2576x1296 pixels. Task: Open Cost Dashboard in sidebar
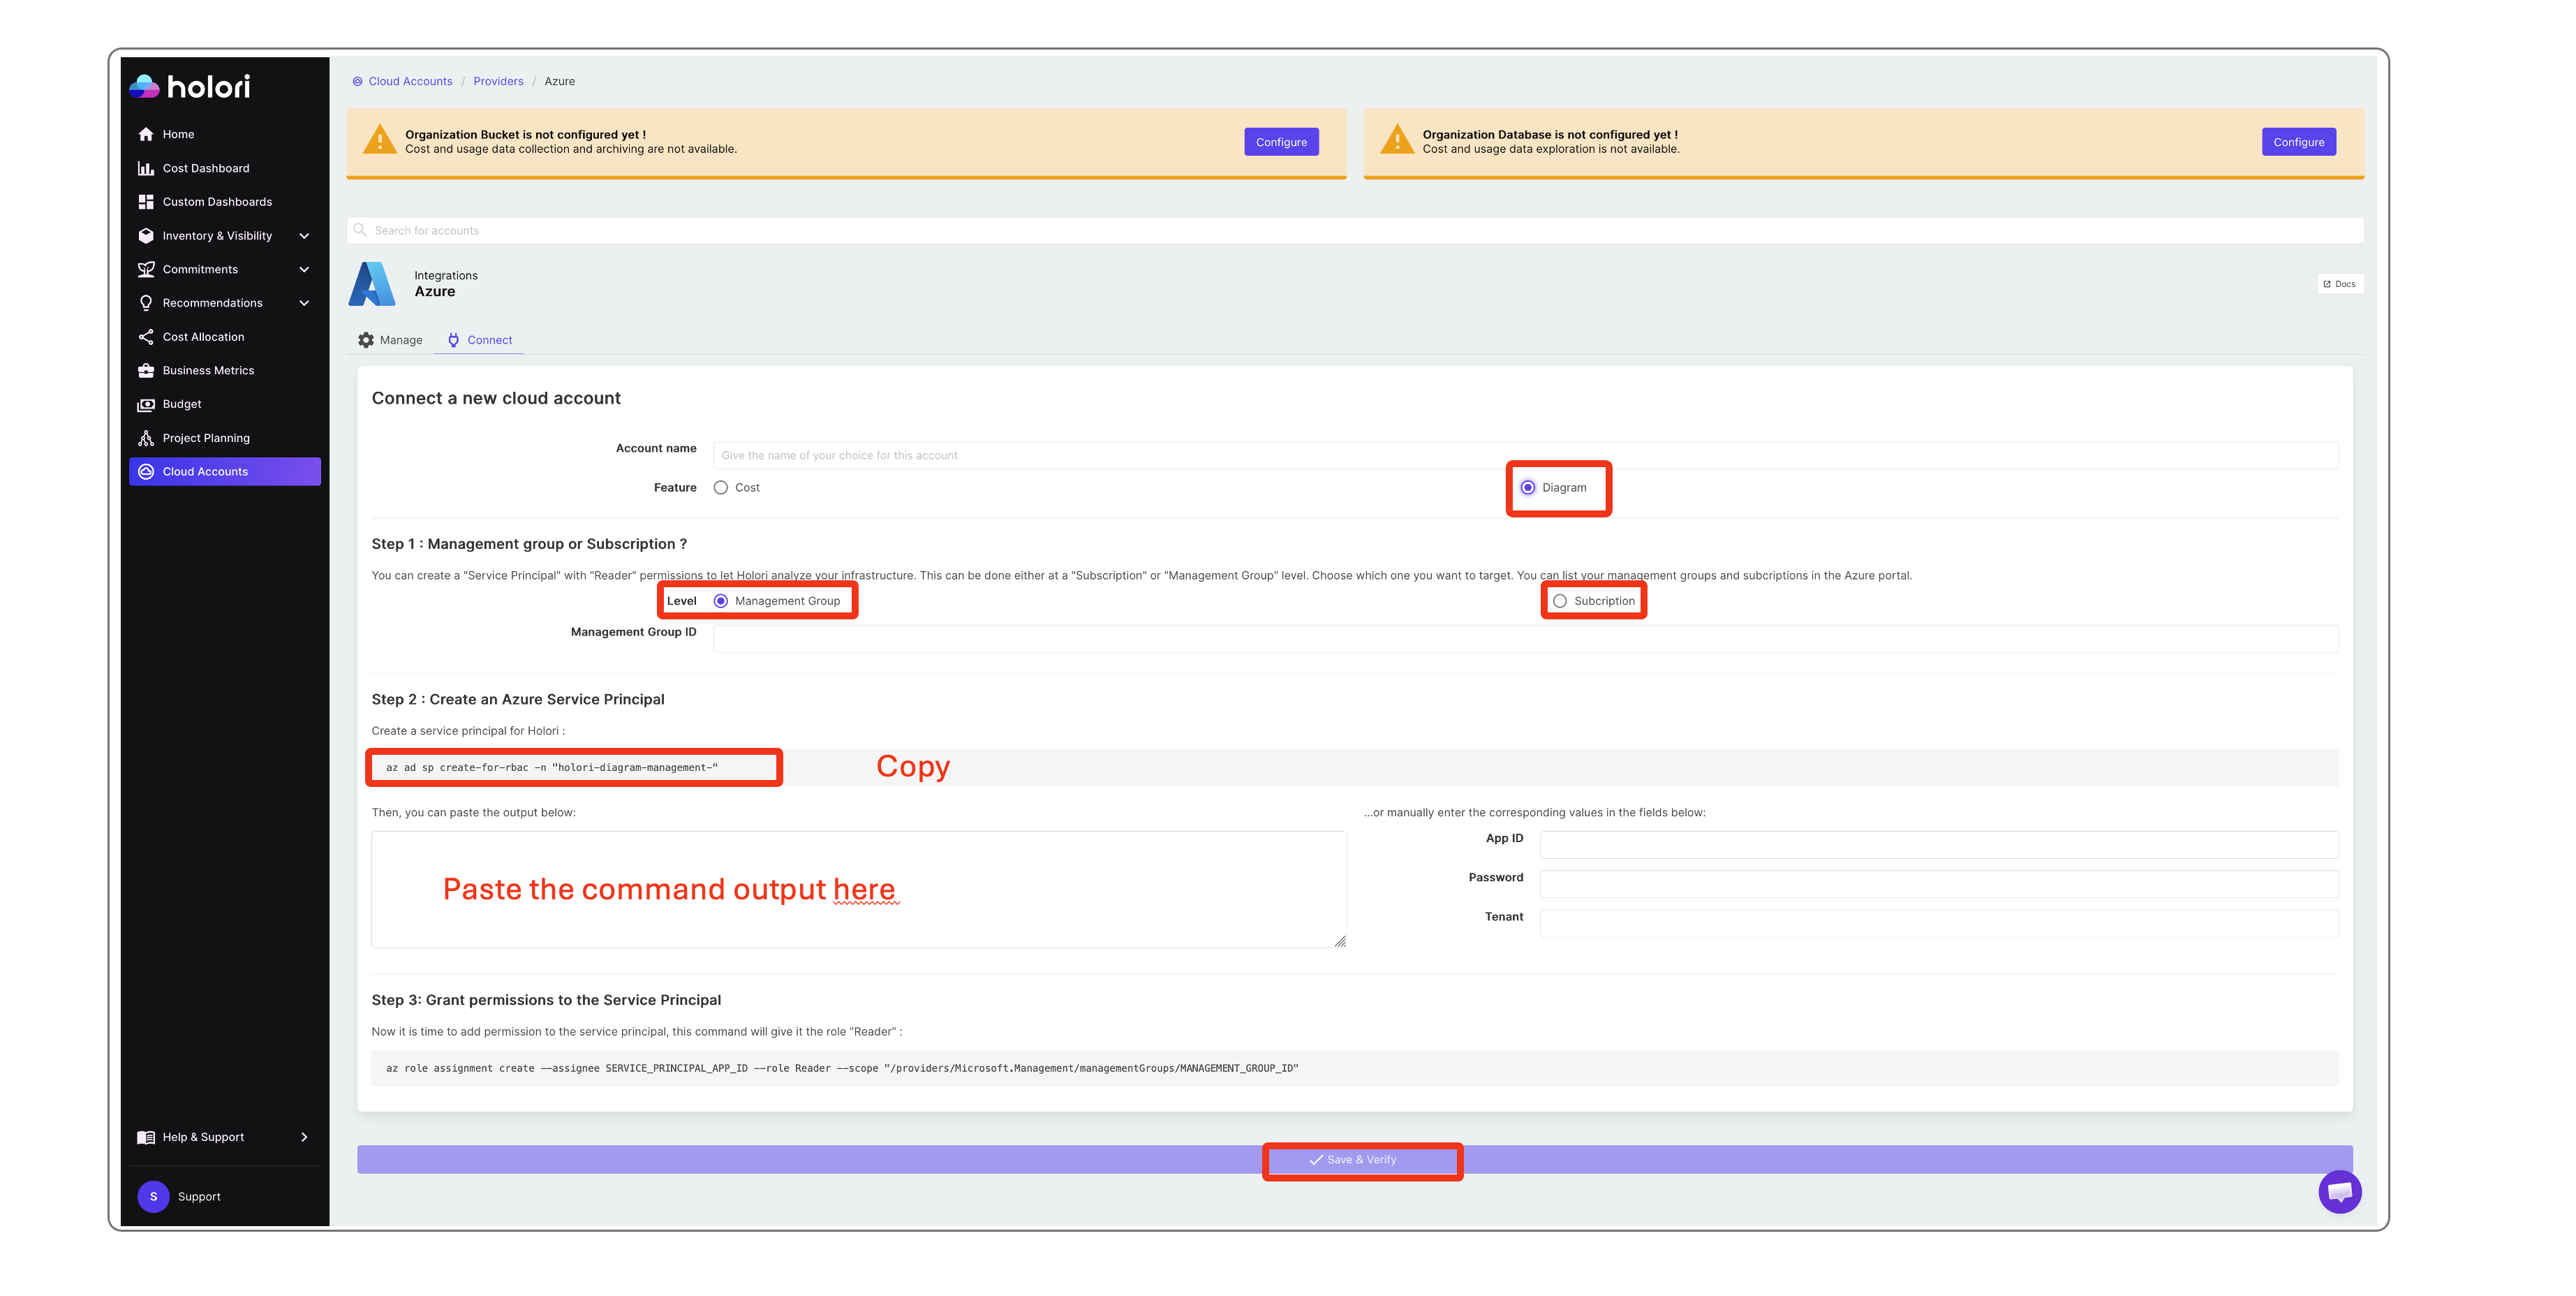click(x=225, y=168)
